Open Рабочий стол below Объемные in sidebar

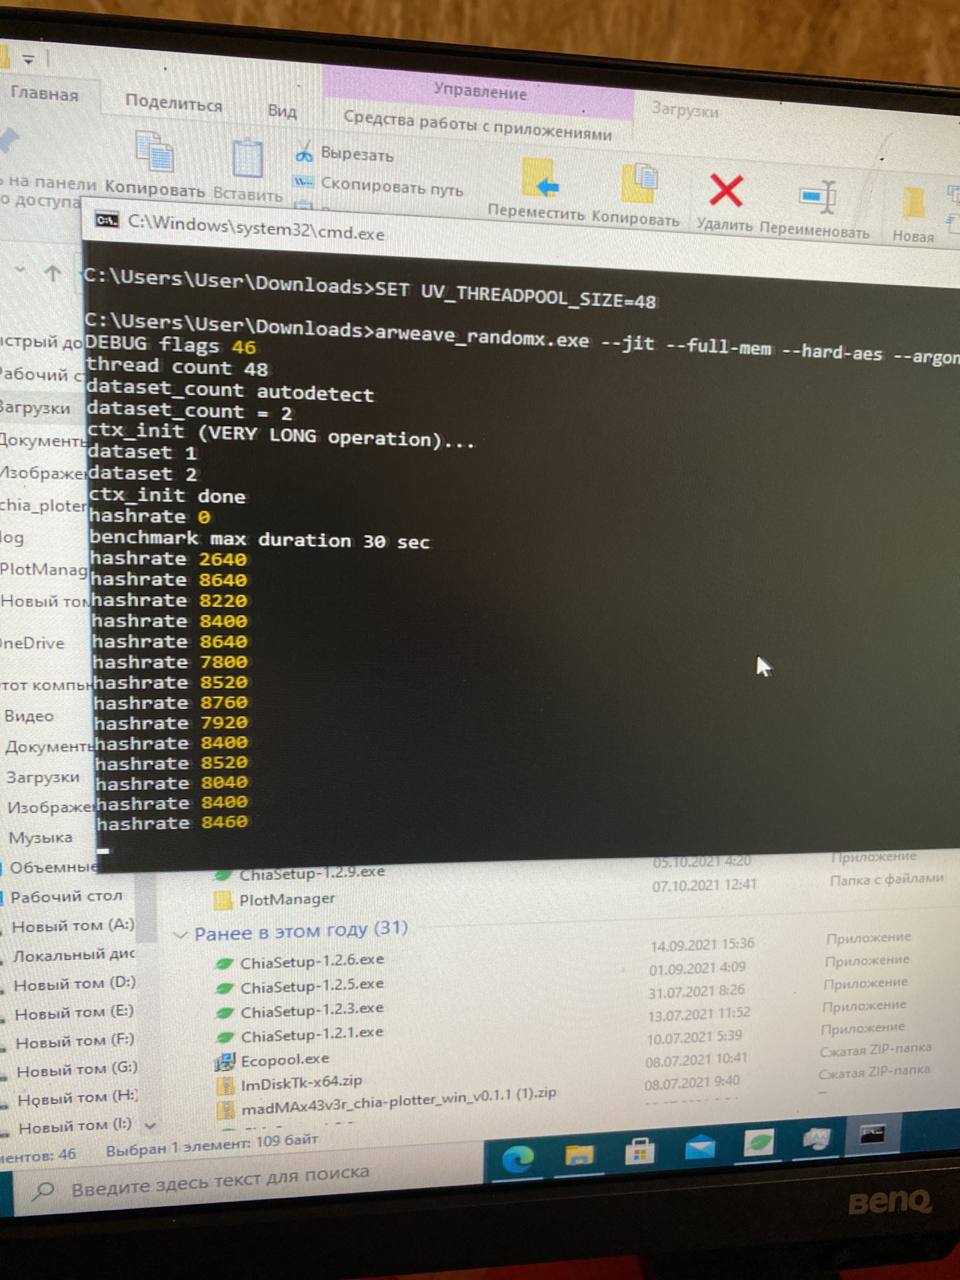[66, 896]
